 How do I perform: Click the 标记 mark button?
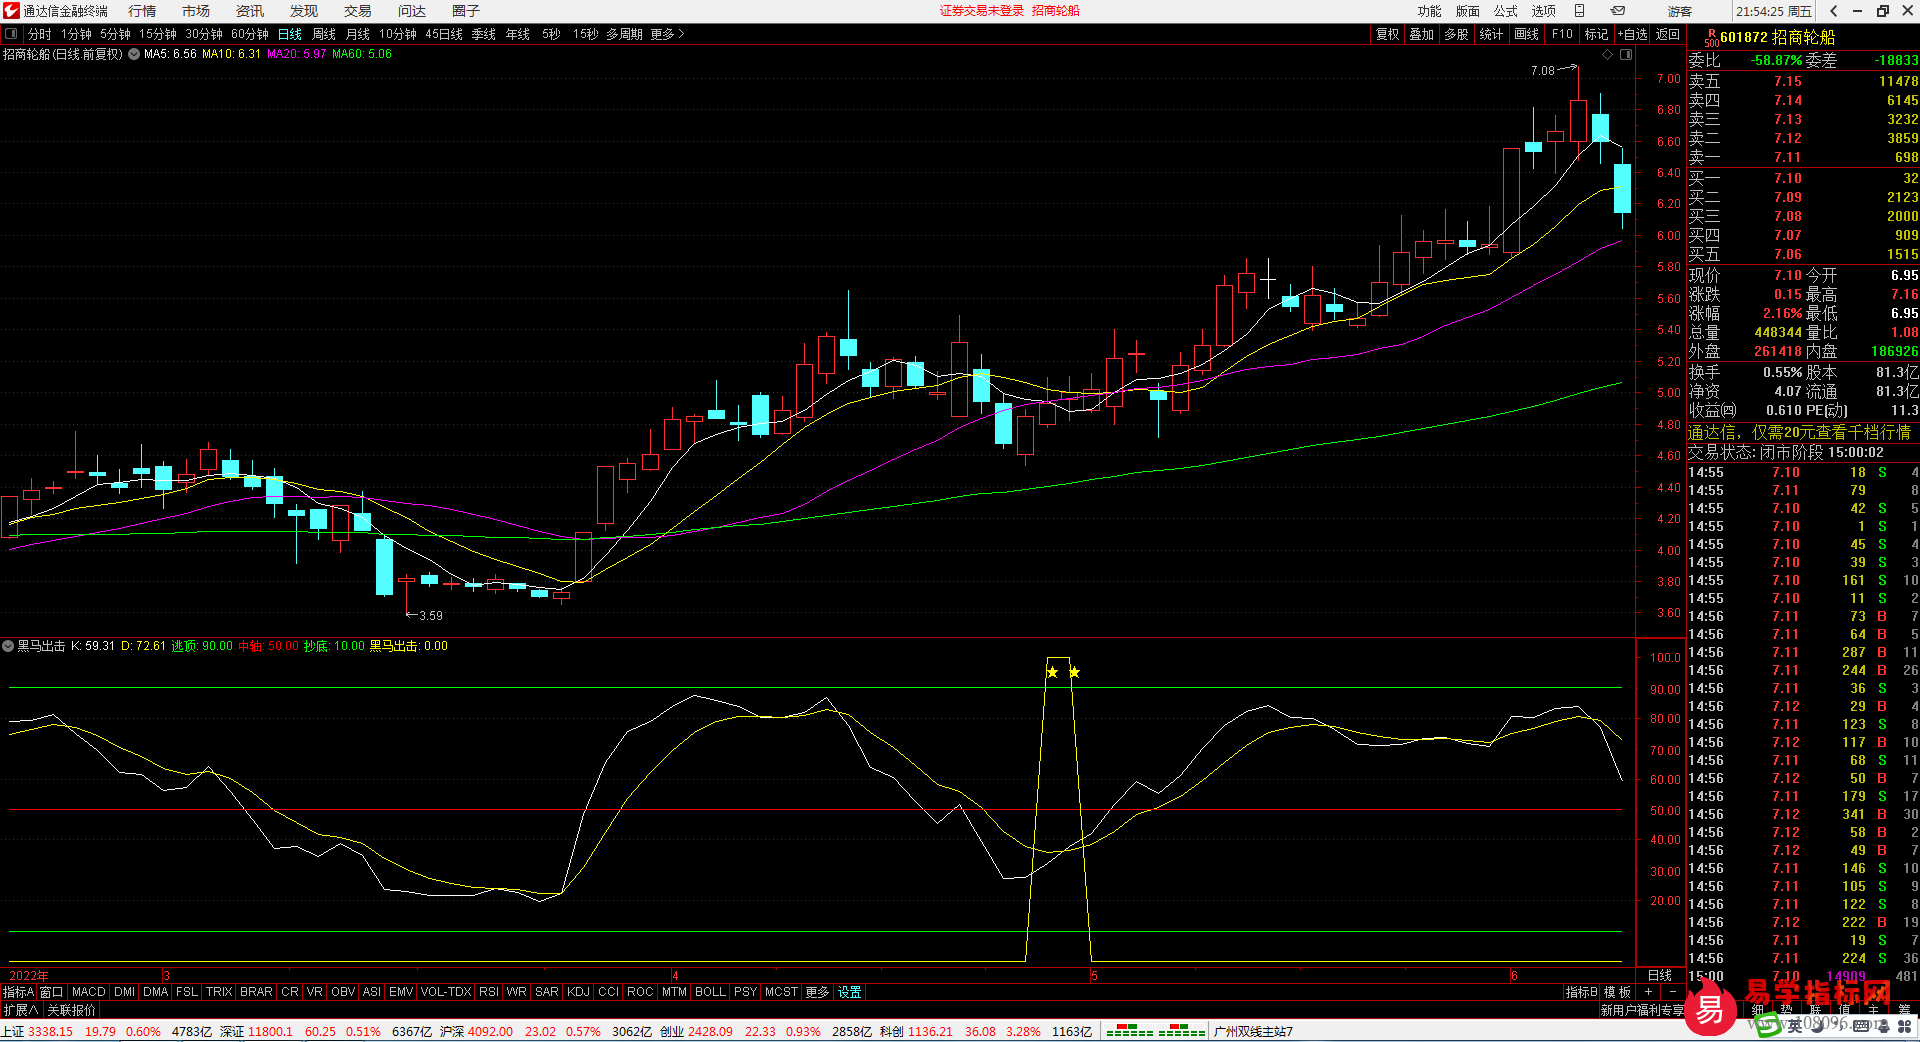pos(1597,34)
